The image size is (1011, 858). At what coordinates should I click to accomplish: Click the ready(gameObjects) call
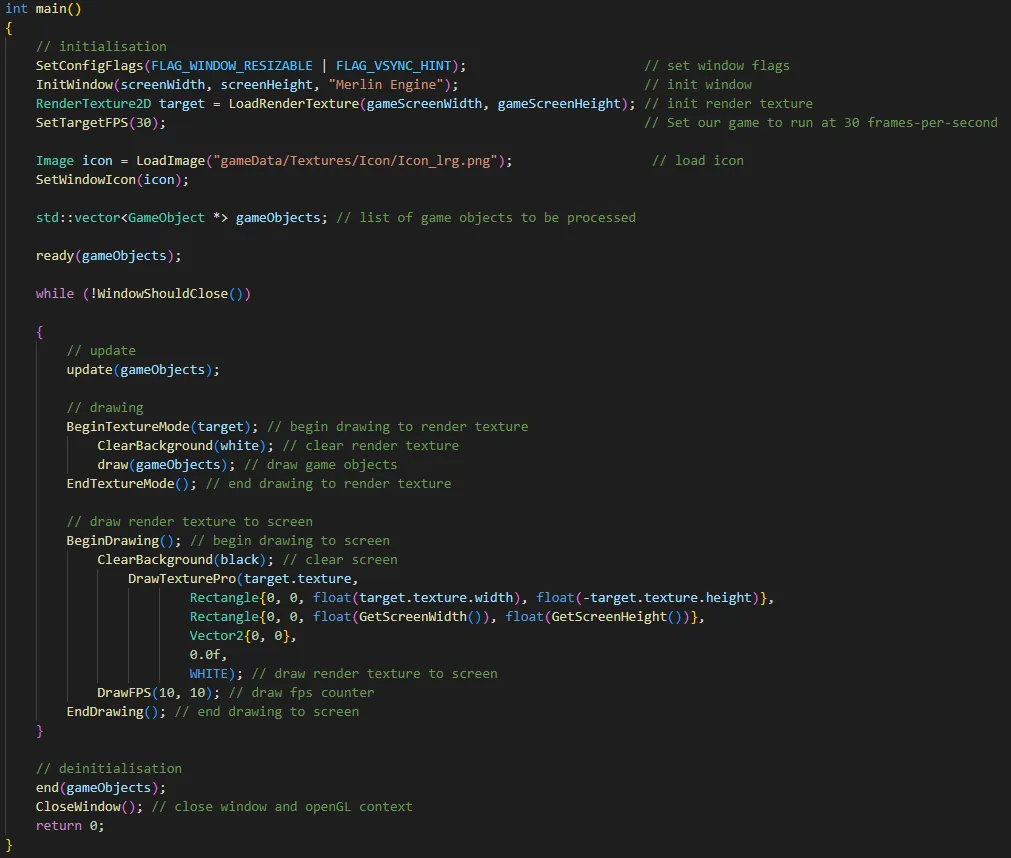point(108,255)
